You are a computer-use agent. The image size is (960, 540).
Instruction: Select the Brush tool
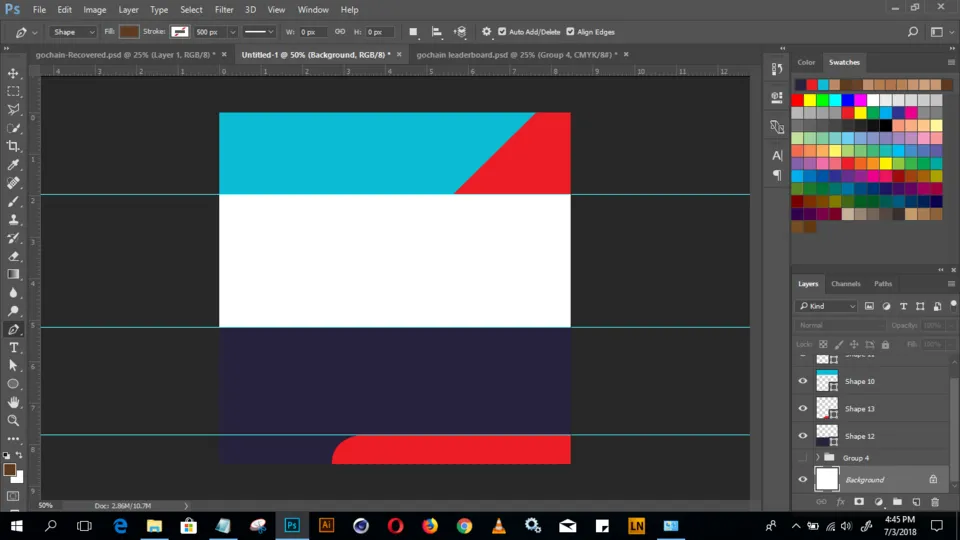[13, 201]
